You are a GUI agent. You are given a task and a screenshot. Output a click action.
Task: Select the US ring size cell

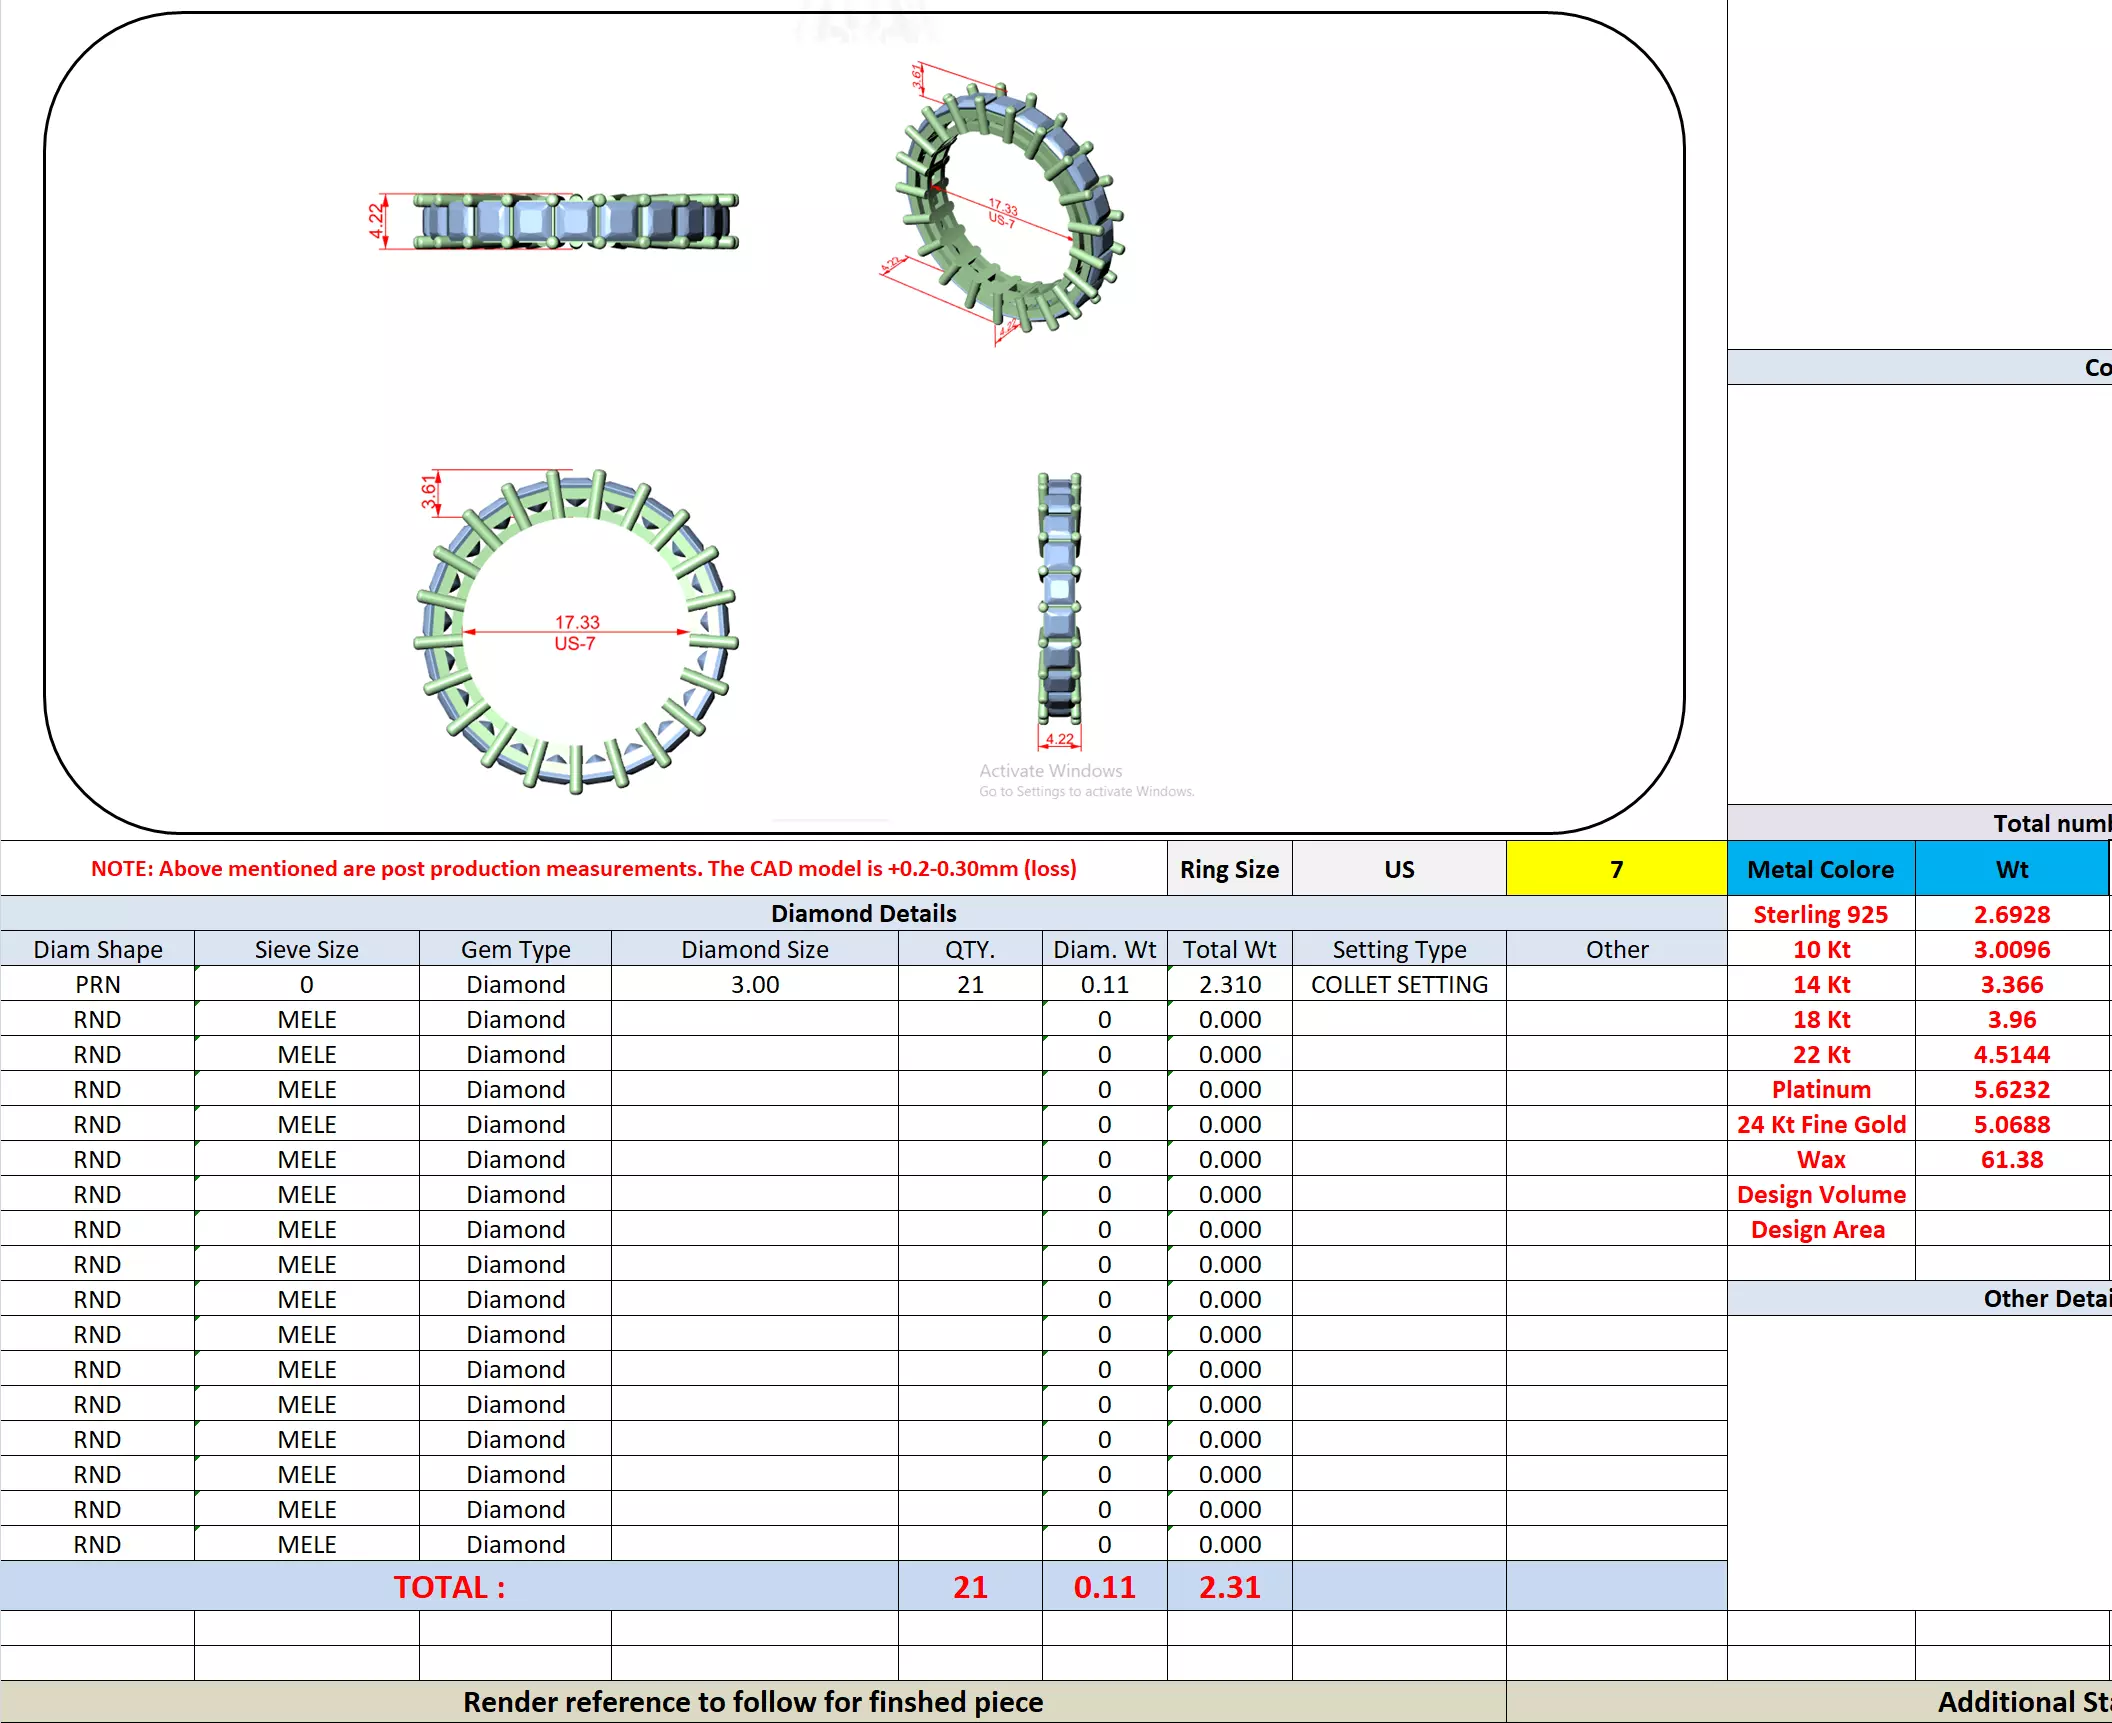click(x=1398, y=869)
